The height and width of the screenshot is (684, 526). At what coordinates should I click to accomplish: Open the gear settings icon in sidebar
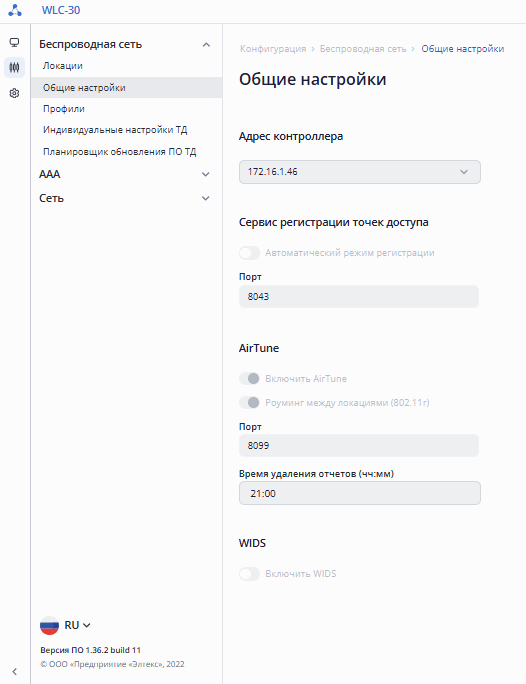pos(14,93)
